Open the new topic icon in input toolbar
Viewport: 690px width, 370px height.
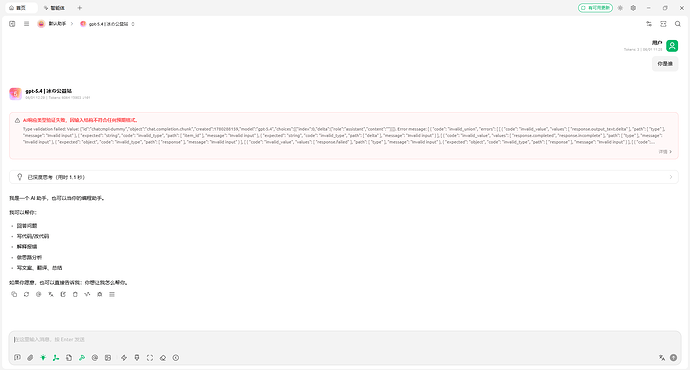pyautogui.click(x=17, y=358)
